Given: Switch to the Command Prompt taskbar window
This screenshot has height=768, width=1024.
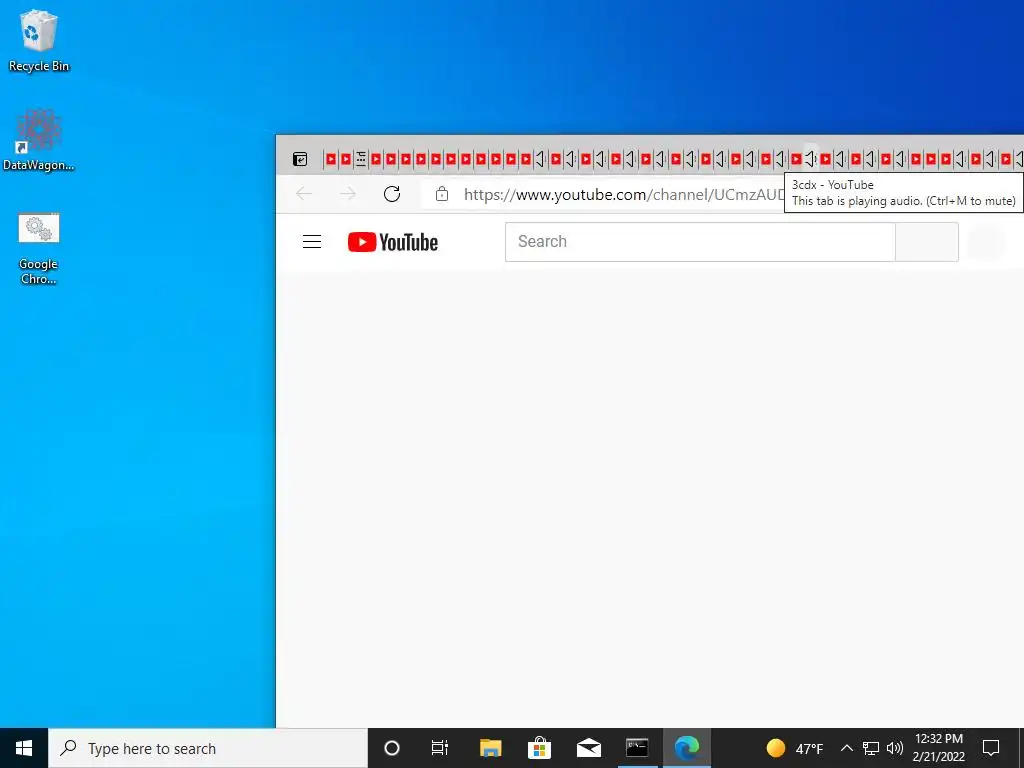Looking at the screenshot, I should (637, 748).
